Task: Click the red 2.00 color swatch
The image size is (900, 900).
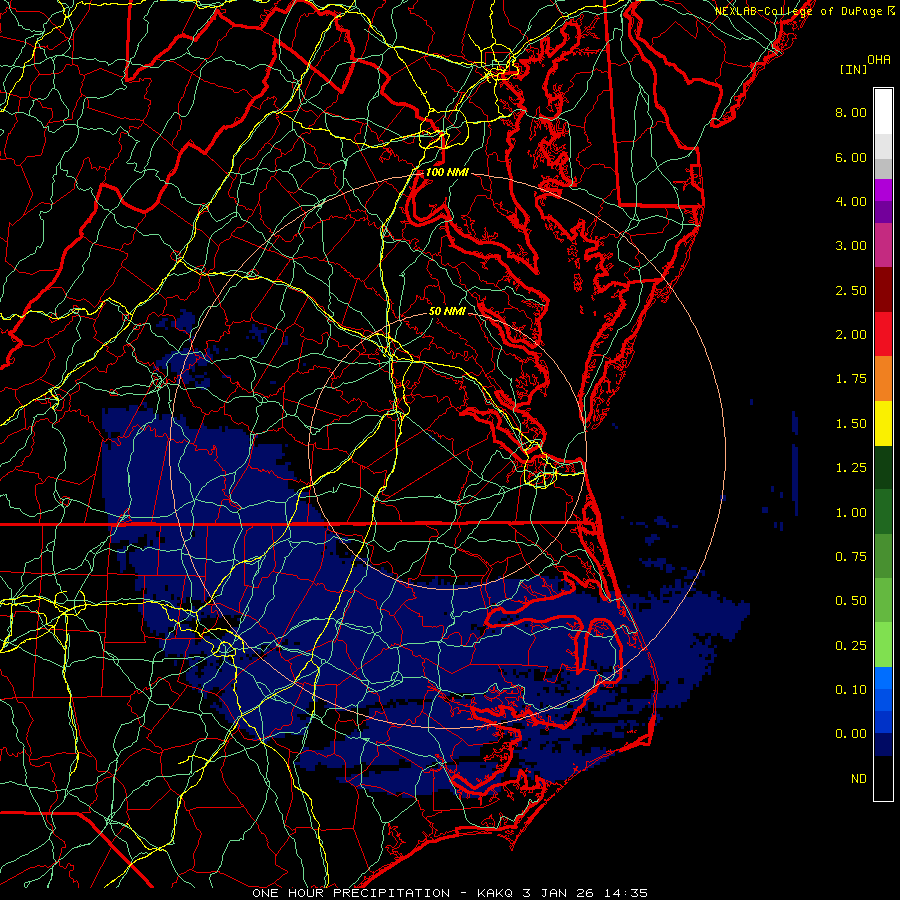Action: [883, 334]
